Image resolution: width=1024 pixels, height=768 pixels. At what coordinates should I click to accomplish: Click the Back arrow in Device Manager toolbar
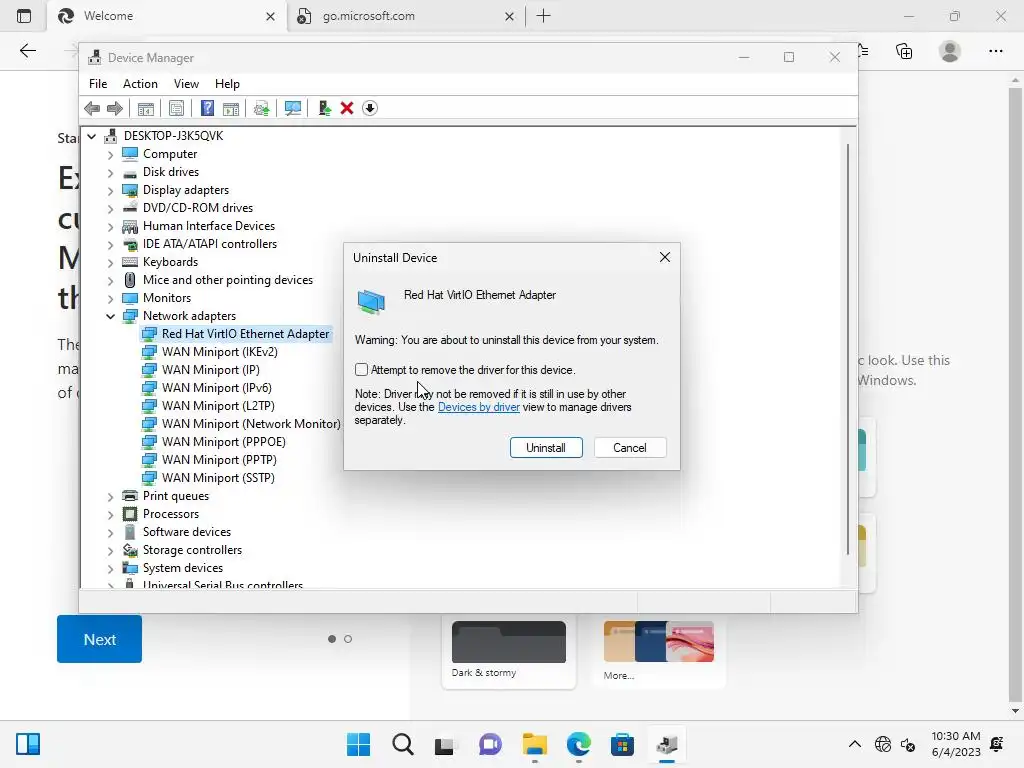tap(92, 108)
